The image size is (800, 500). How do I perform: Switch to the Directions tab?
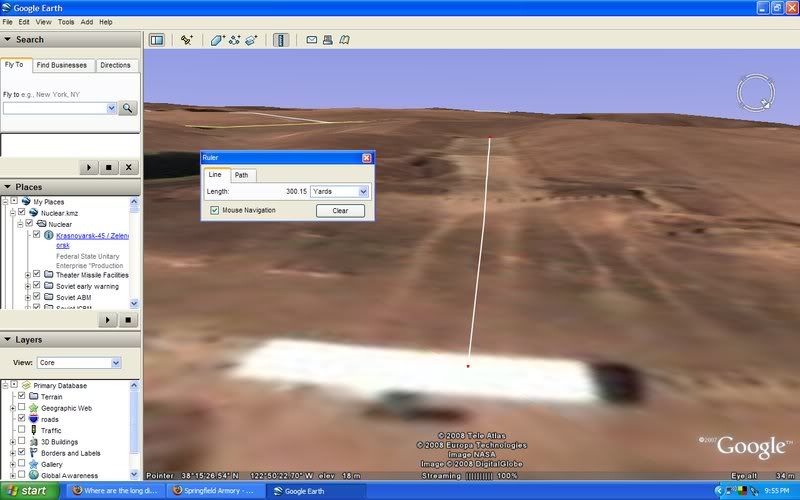tap(115, 65)
